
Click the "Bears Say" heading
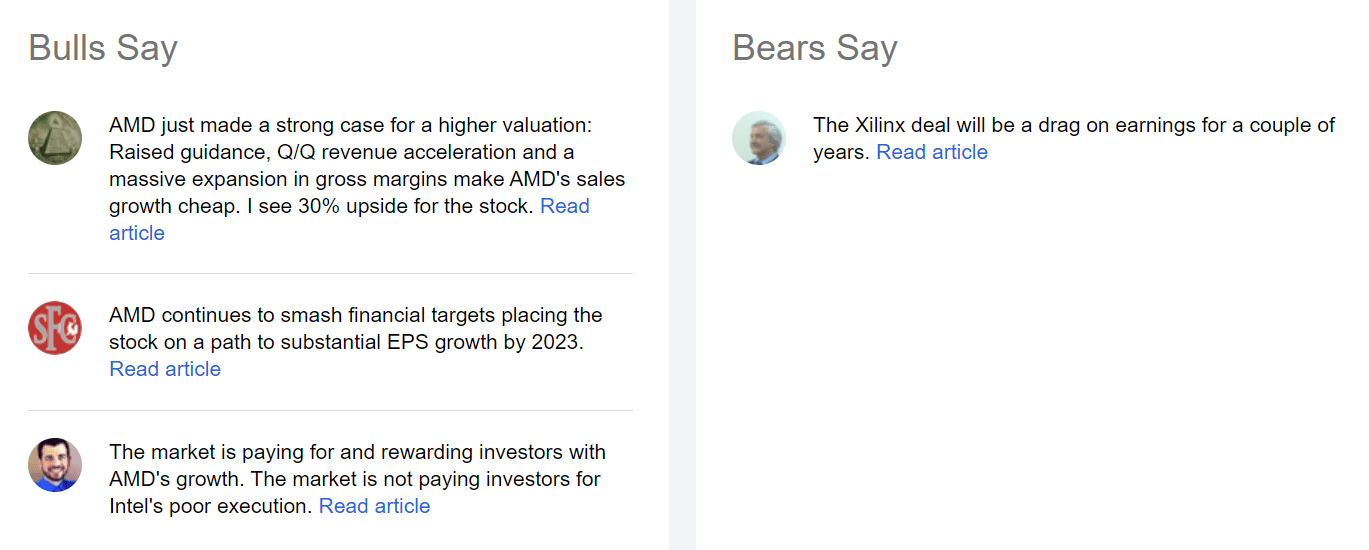tap(815, 48)
